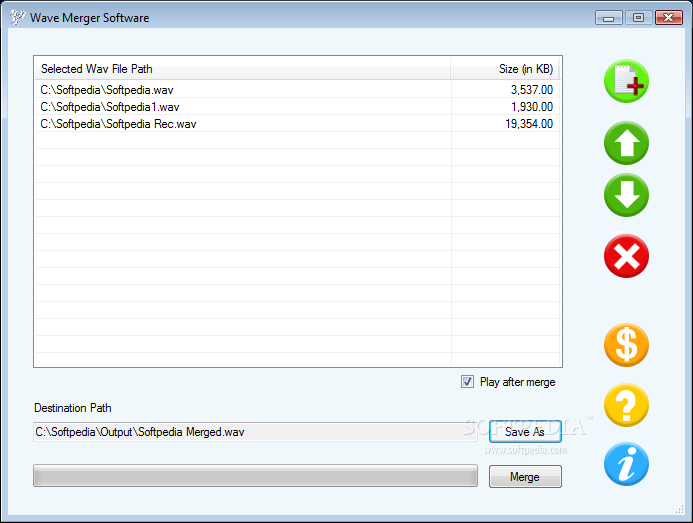Open purchase page via orange dollar icon
693x523 pixels.
click(x=626, y=345)
